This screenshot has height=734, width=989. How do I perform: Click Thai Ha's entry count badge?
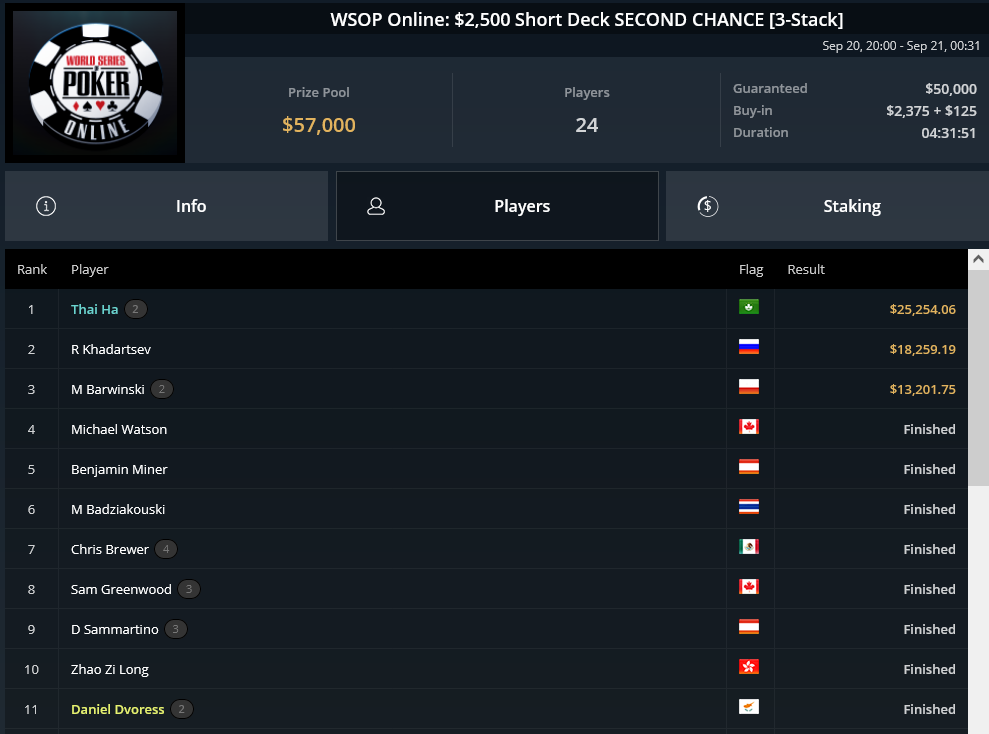(x=136, y=310)
